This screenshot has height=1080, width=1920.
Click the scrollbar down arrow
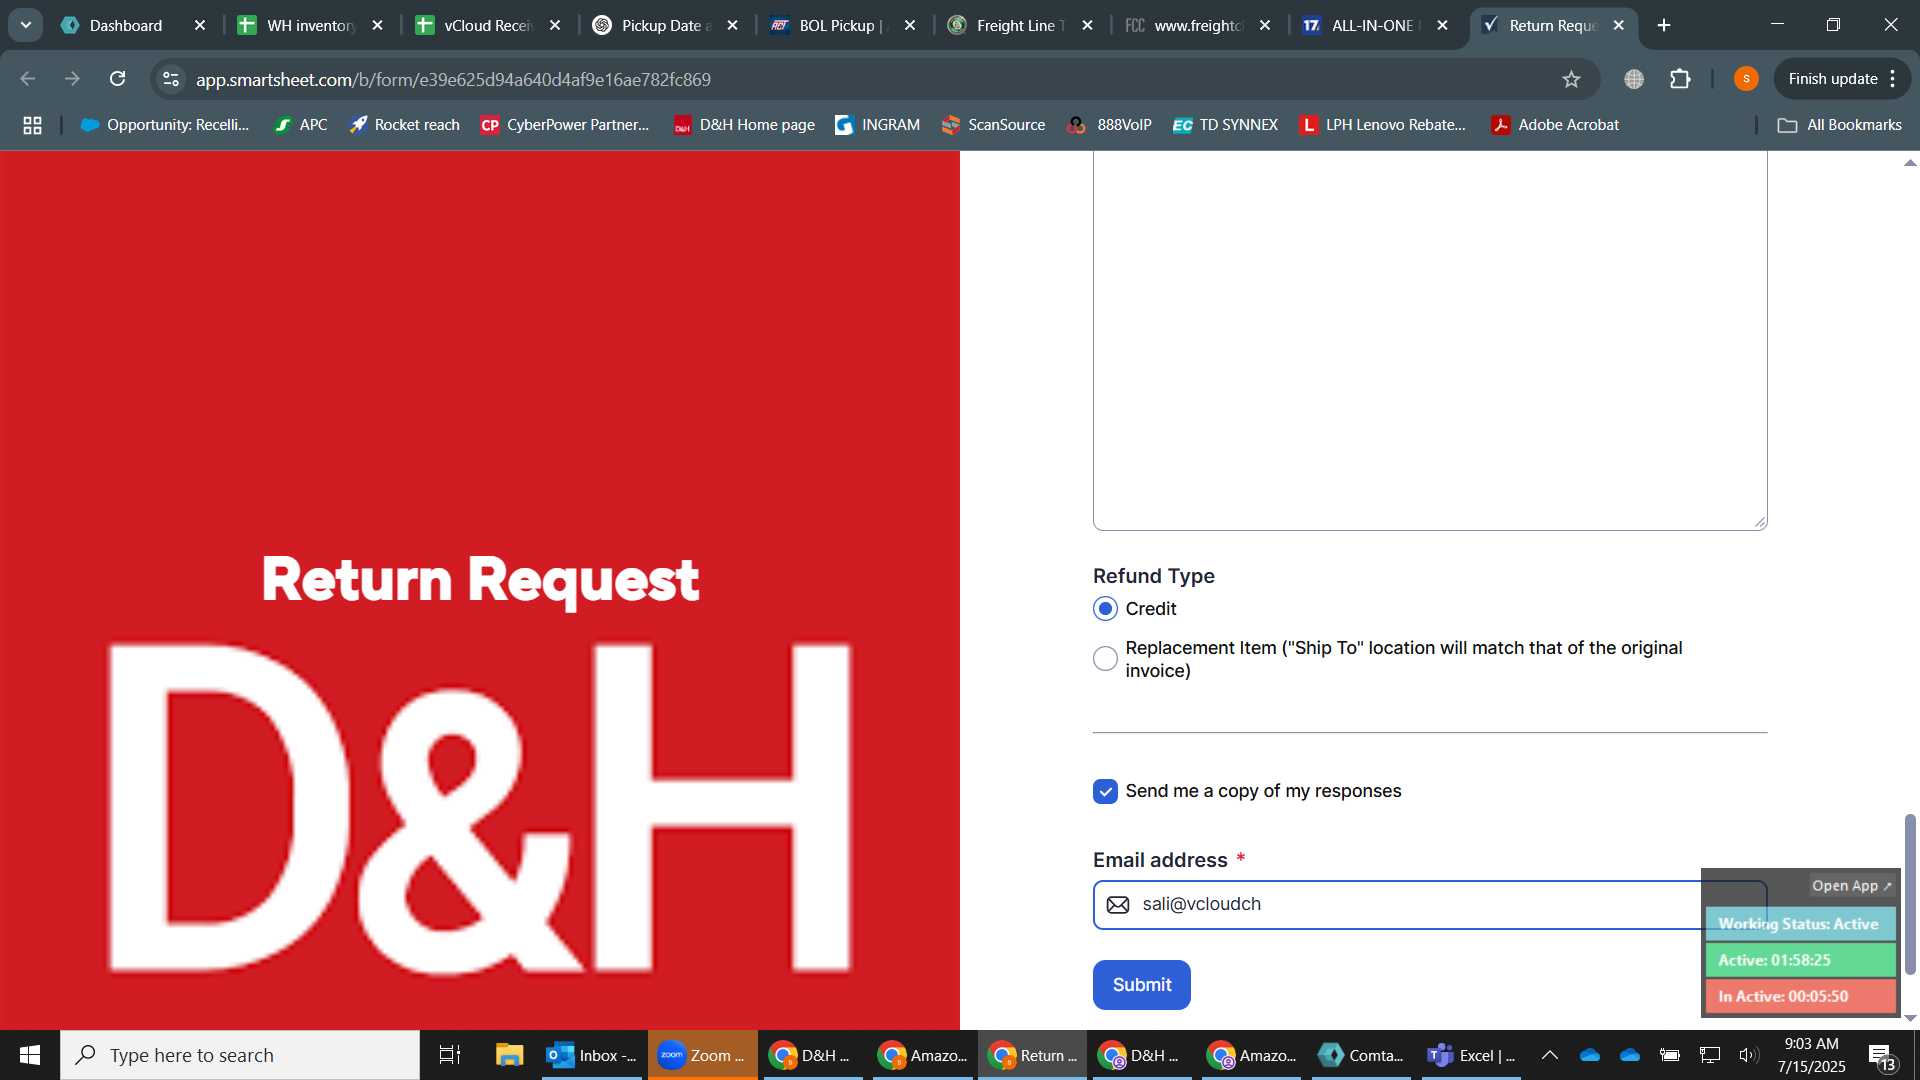[x=1910, y=1018]
